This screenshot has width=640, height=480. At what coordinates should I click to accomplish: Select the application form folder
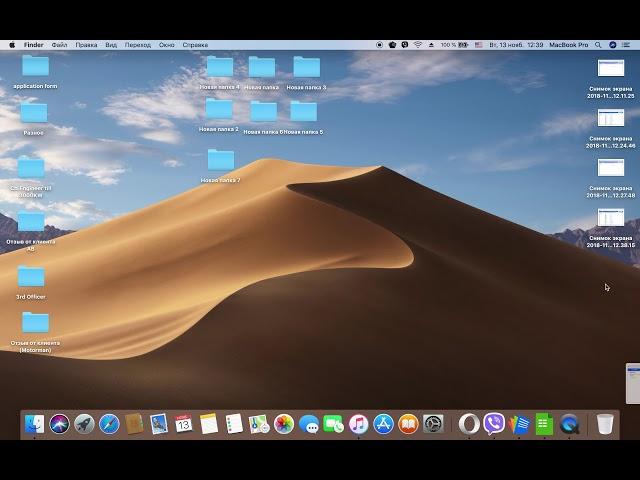pyautogui.click(x=36, y=66)
